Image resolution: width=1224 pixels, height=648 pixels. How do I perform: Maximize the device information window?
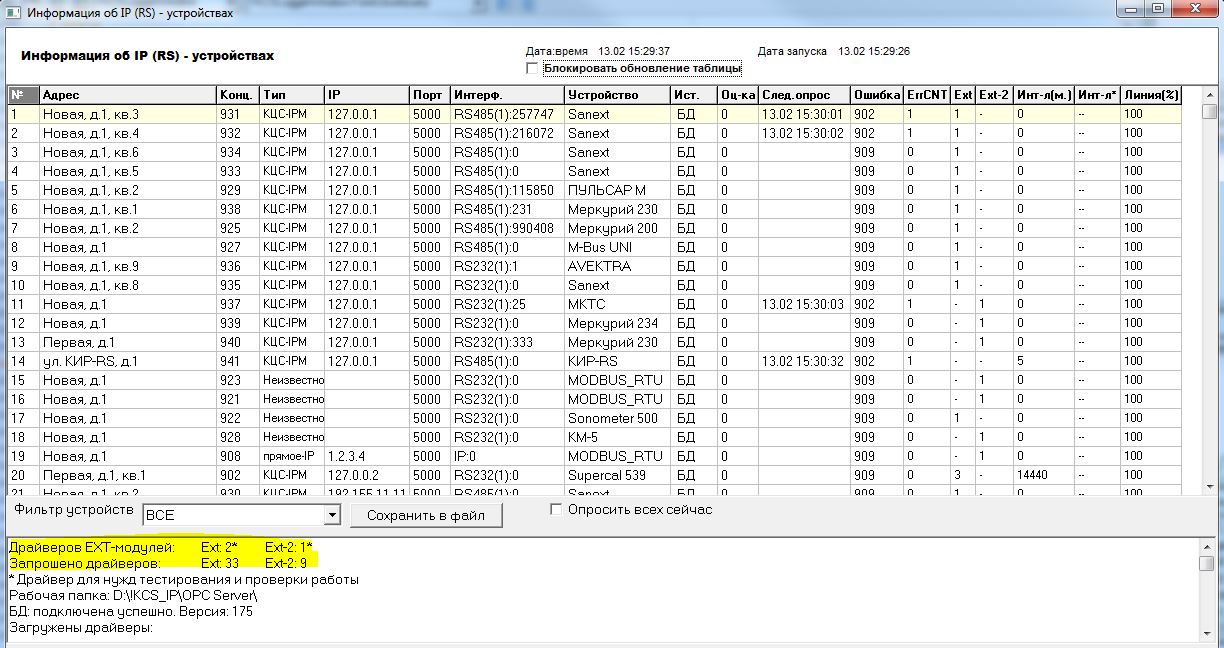[1157, 10]
